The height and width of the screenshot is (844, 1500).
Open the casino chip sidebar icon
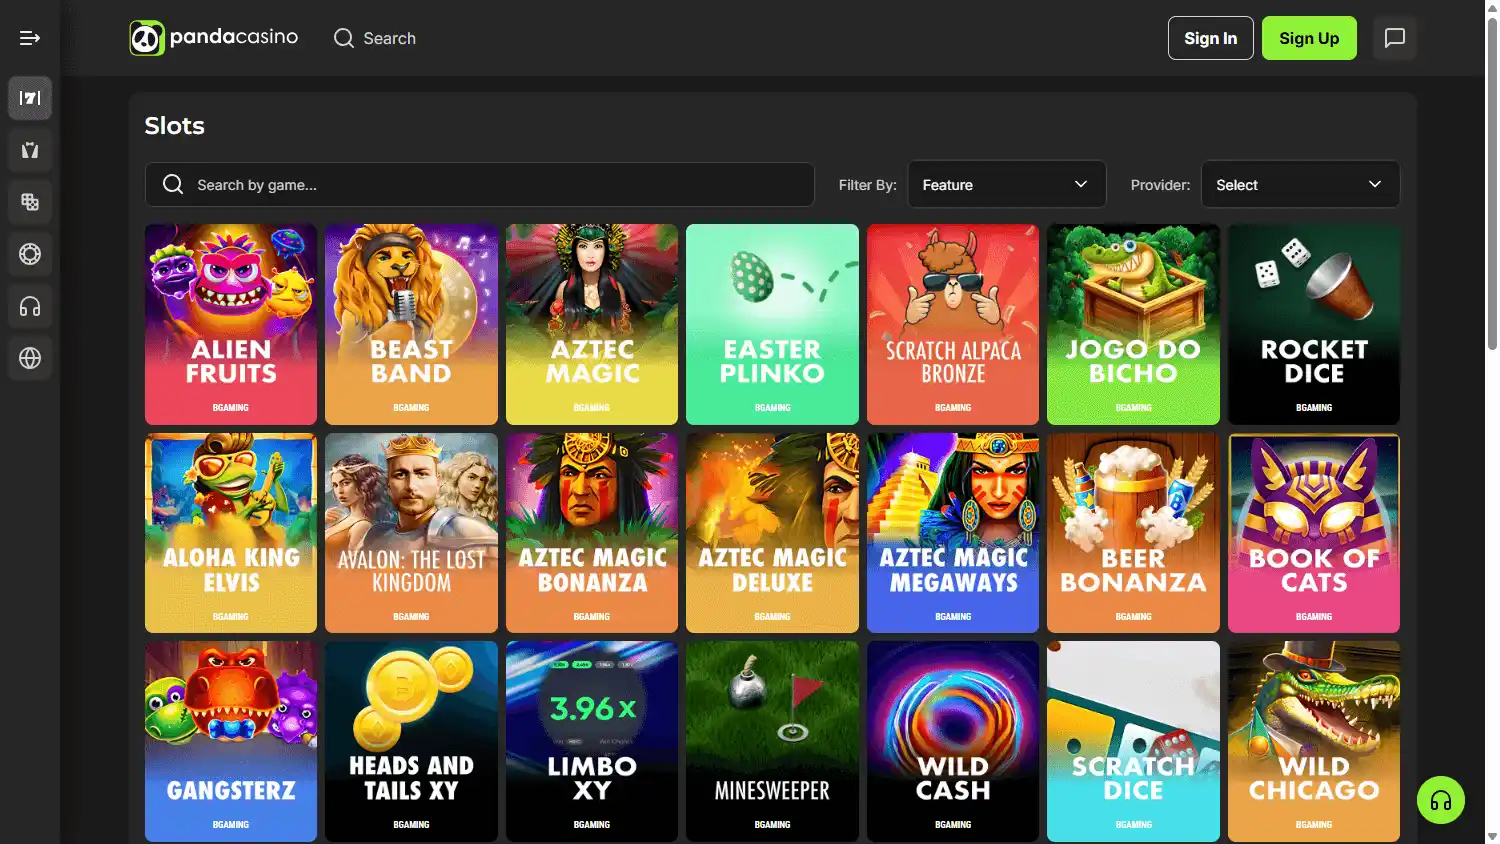coord(30,254)
